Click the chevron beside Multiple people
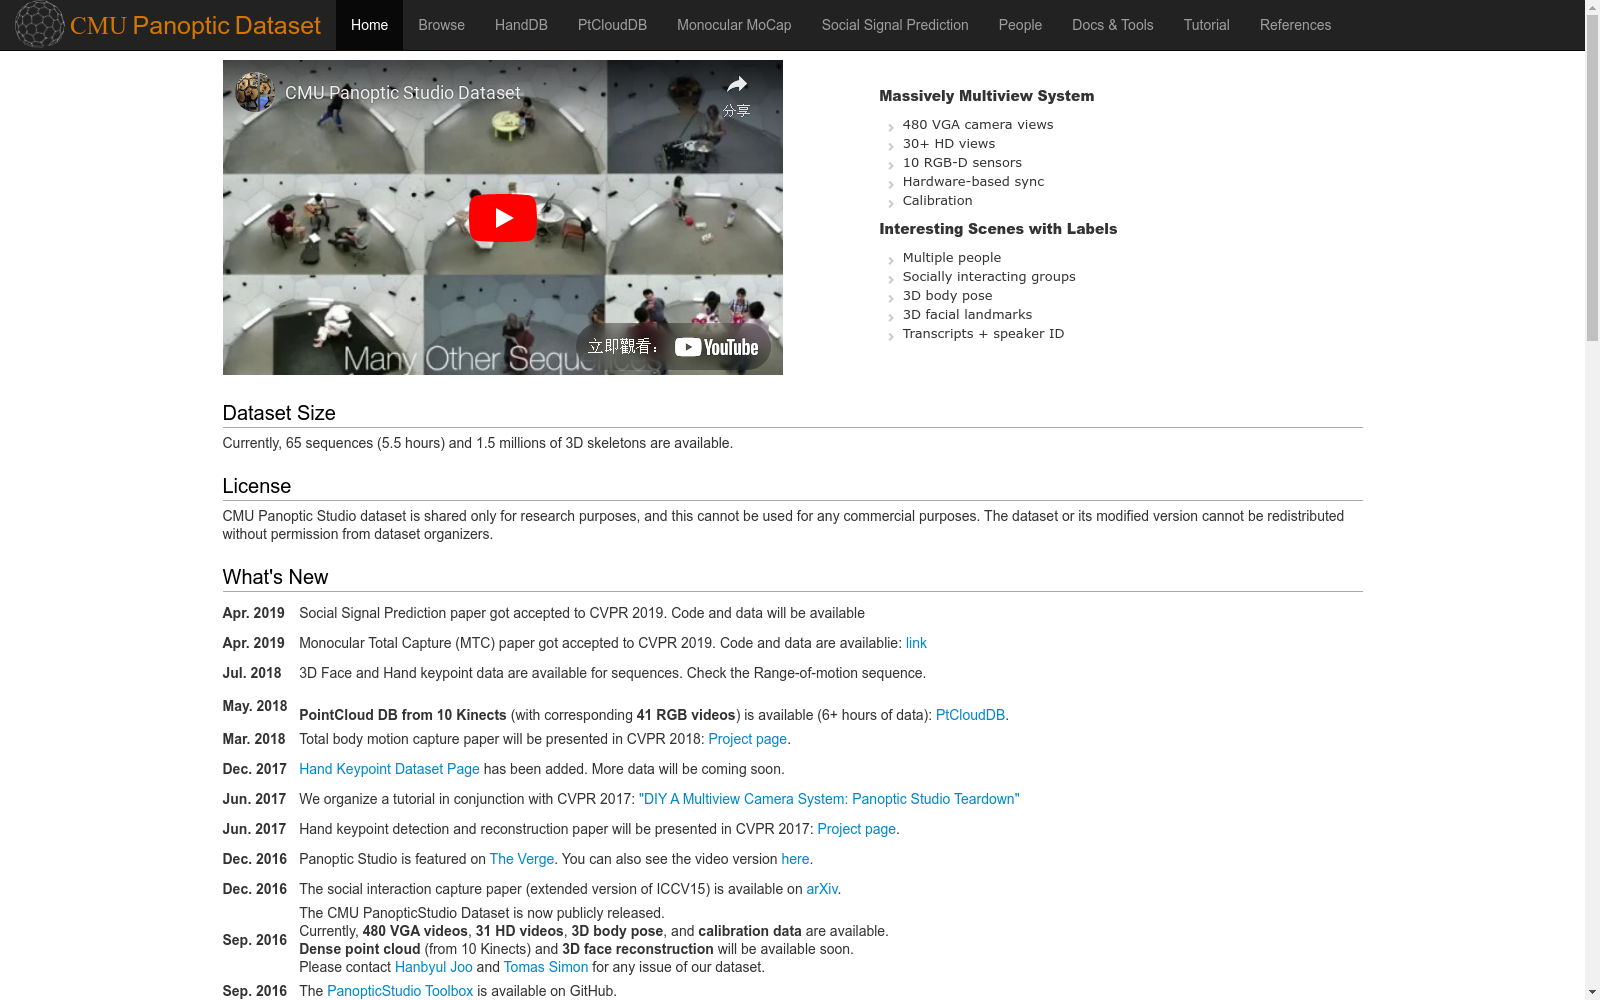The height and width of the screenshot is (1000, 1600). [x=890, y=260]
